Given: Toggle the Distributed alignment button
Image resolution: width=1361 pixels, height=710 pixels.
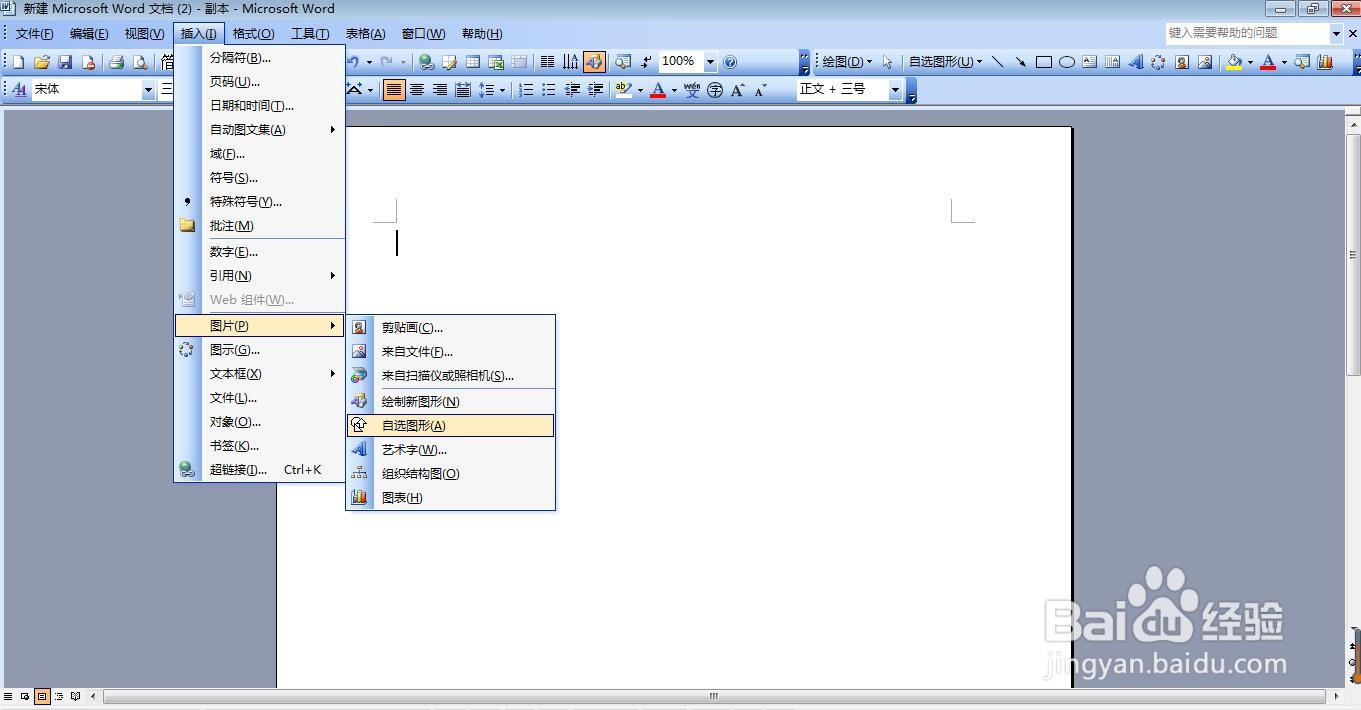Looking at the screenshot, I should 463,90.
